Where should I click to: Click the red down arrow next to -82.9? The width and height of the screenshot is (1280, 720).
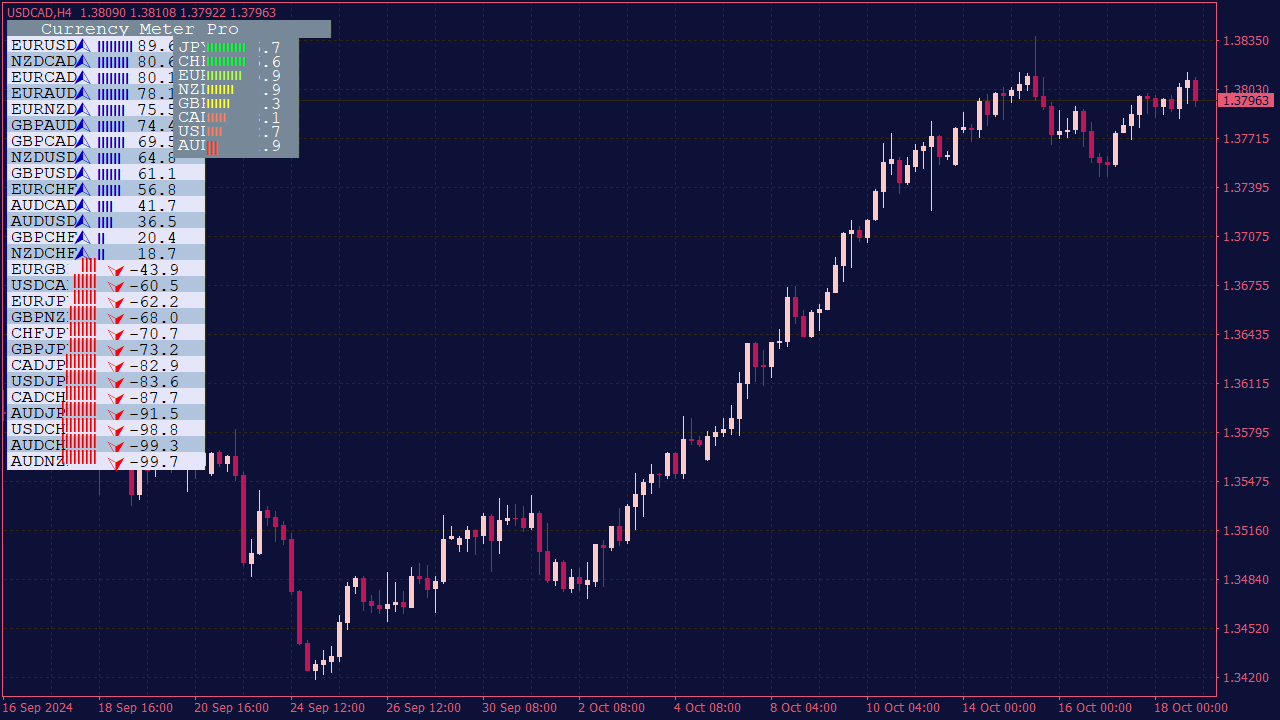[116, 367]
